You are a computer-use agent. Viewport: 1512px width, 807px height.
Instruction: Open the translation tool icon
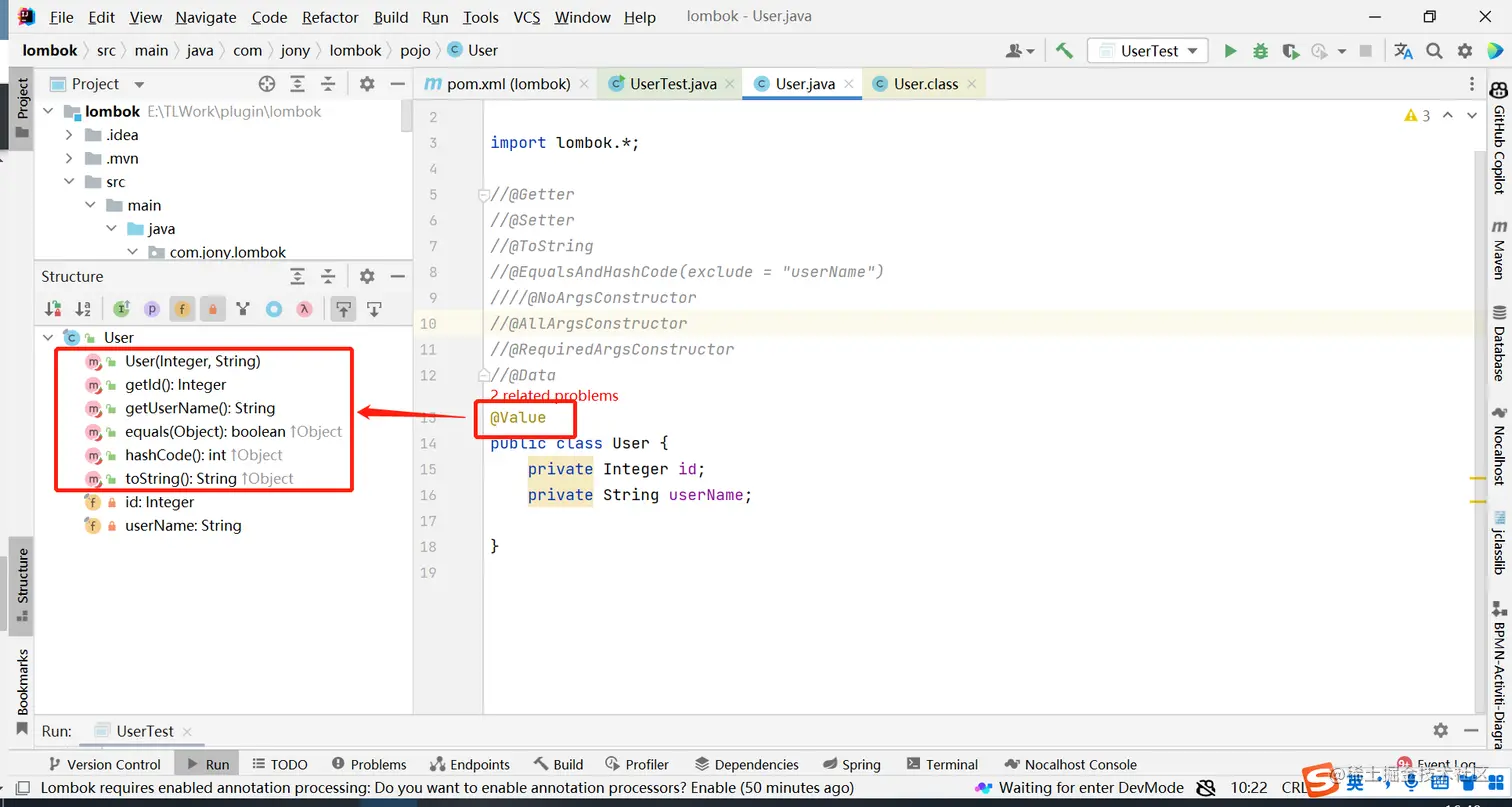[x=1404, y=51]
